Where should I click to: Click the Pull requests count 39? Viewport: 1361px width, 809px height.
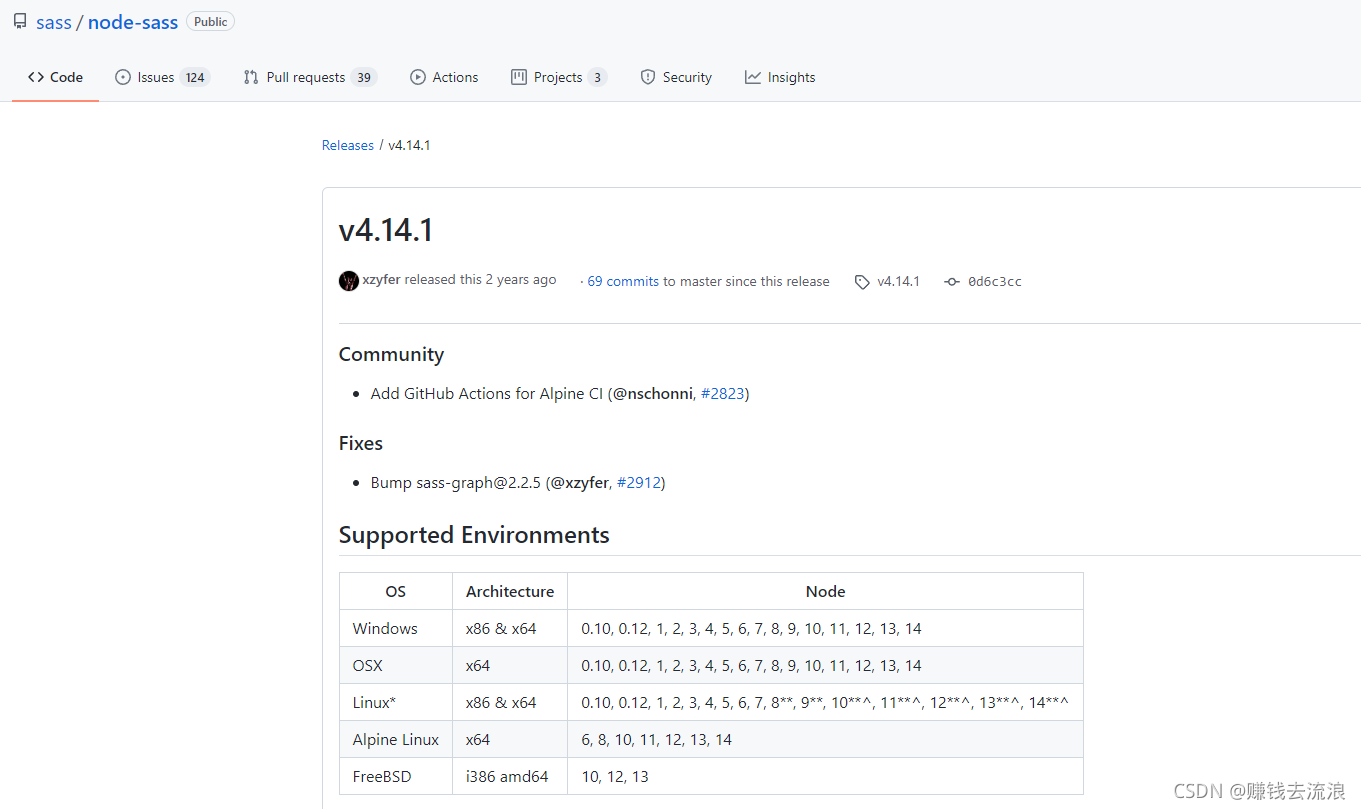point(364,77)
